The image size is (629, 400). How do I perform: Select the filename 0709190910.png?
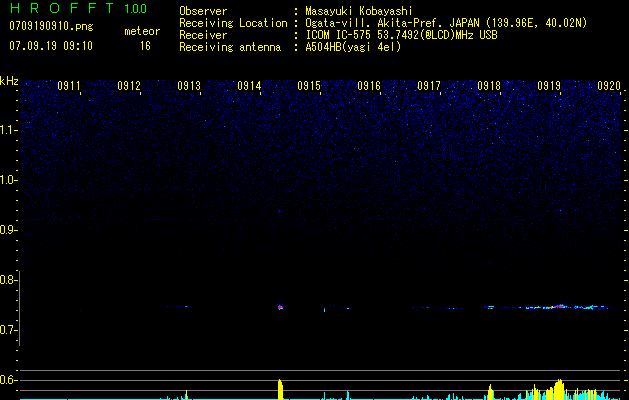click(51, 26)
